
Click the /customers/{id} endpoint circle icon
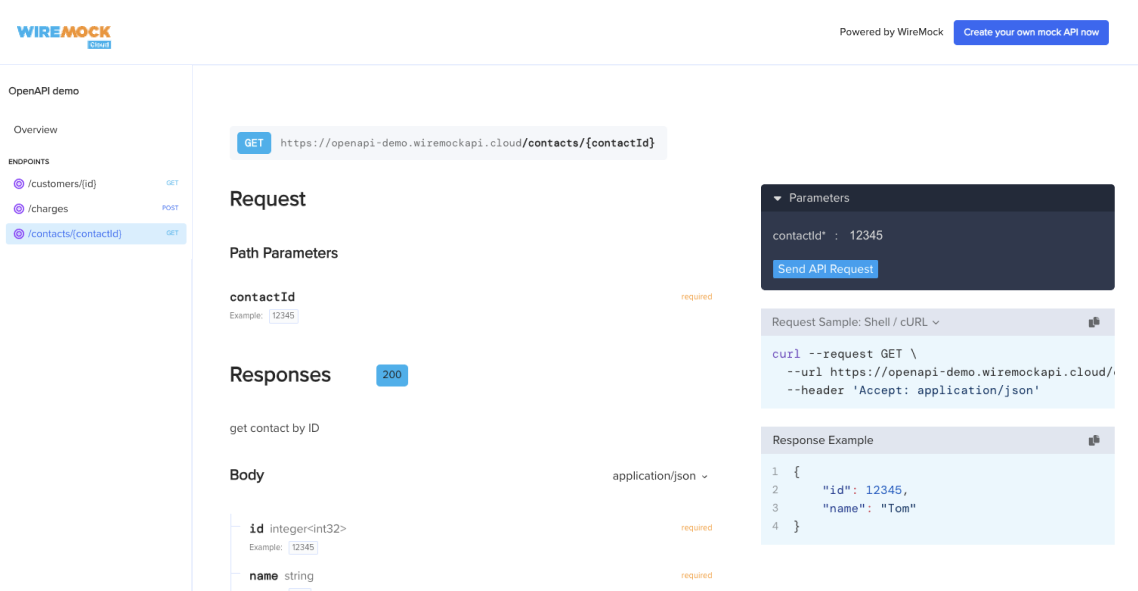(19, 184)
